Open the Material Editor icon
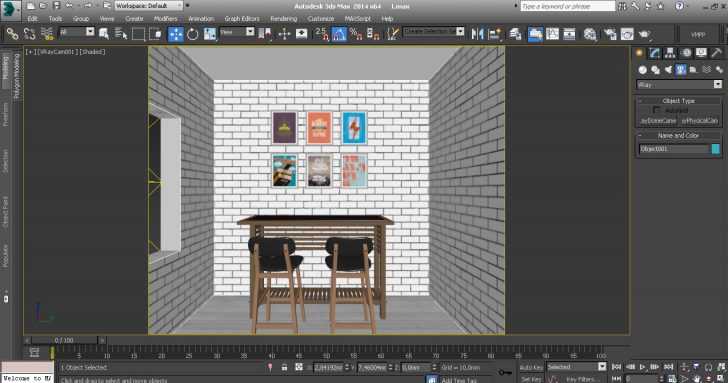The width and height of the screenshot is (728, 383). click(x=590, y=33)
